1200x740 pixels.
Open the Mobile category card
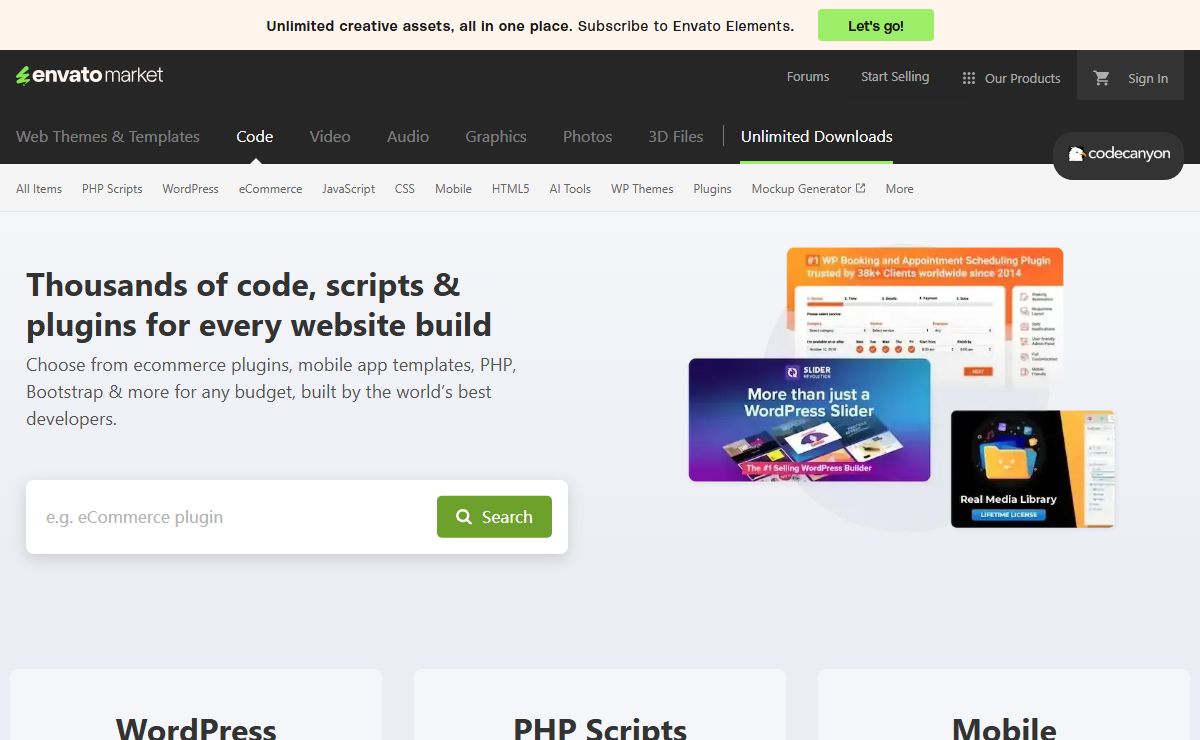point(1004,705)
